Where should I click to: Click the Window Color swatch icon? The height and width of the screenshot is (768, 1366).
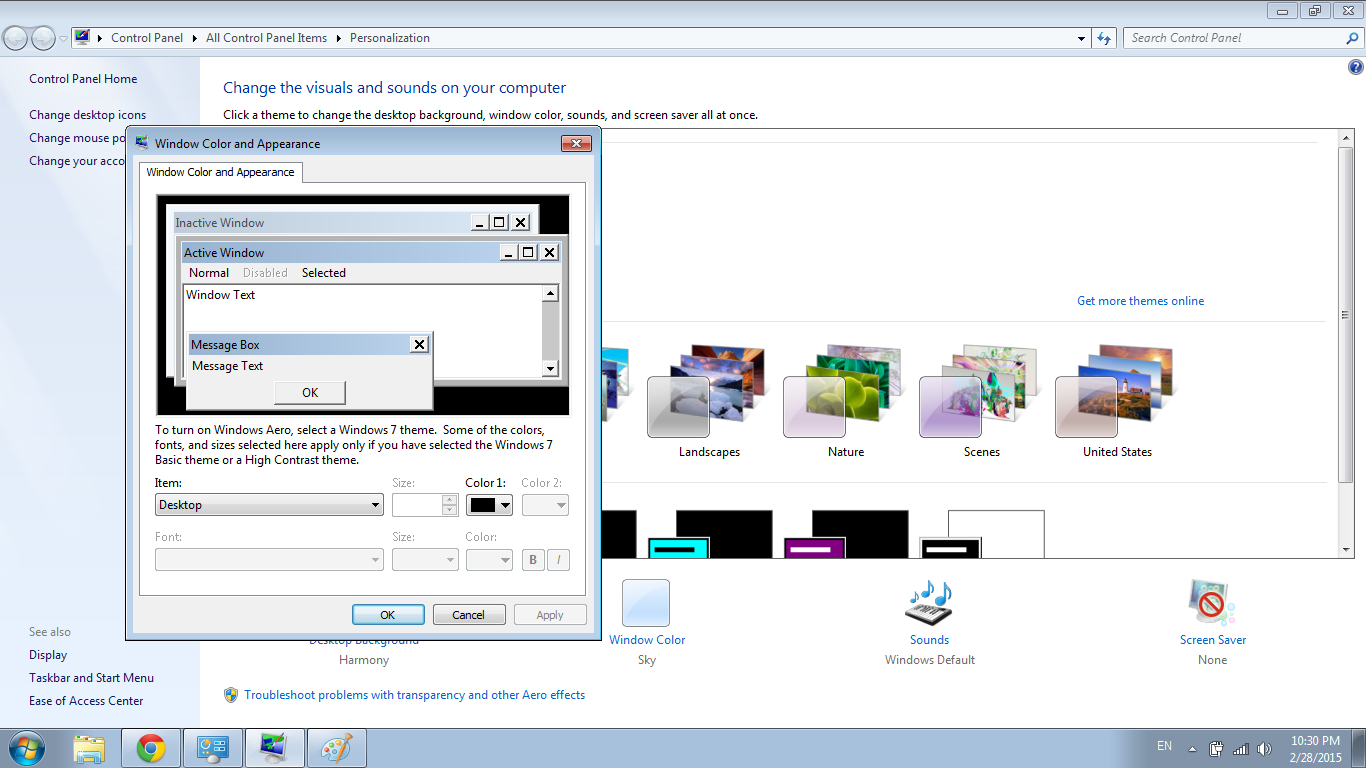(646, 603)
